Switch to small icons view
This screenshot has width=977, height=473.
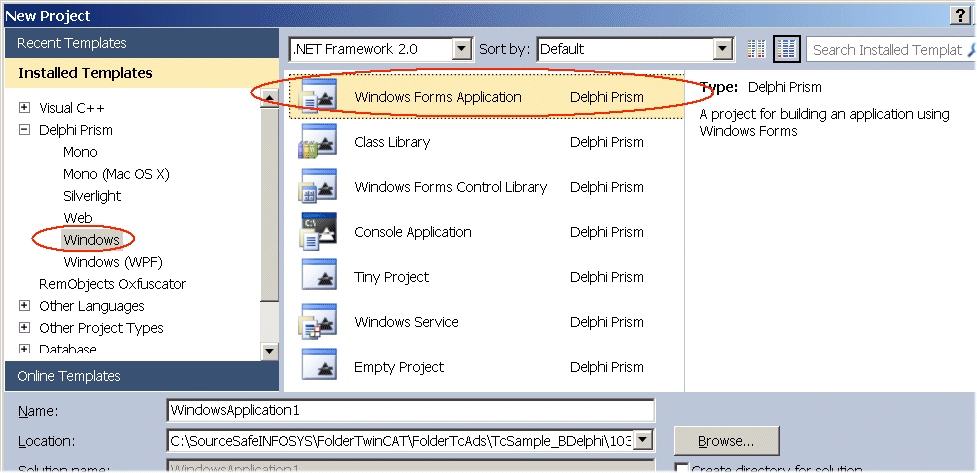756,49
